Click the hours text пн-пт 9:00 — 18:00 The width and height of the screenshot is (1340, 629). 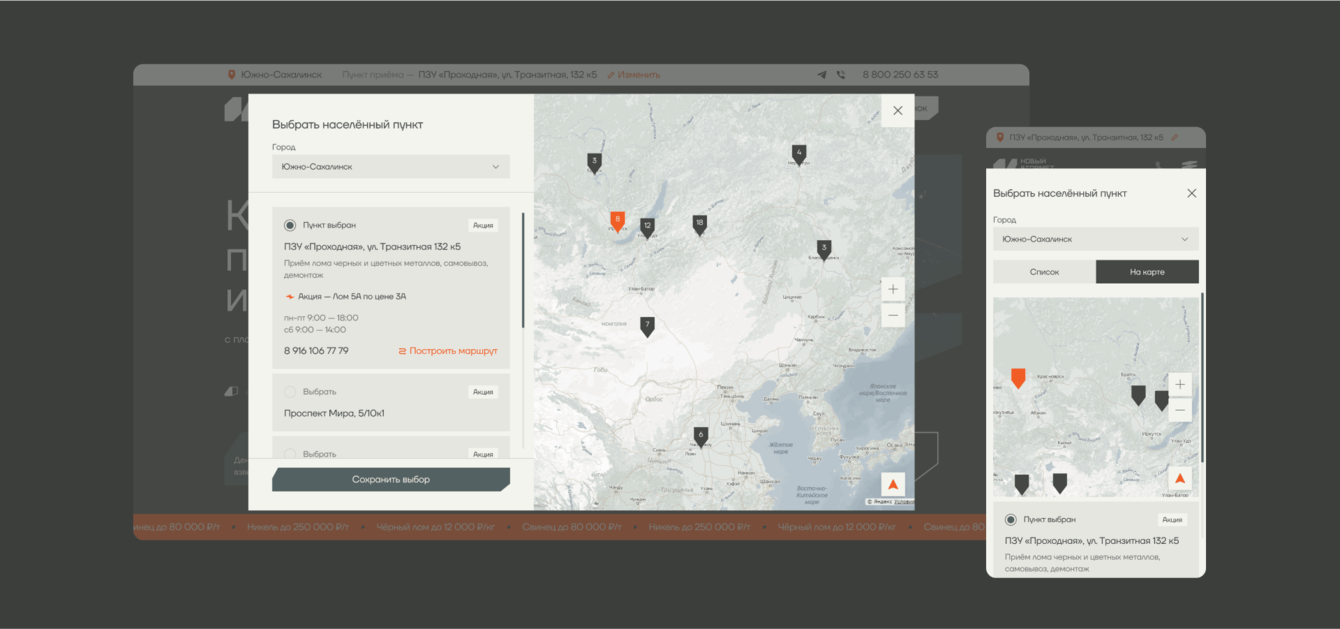(x=321, y=318)
